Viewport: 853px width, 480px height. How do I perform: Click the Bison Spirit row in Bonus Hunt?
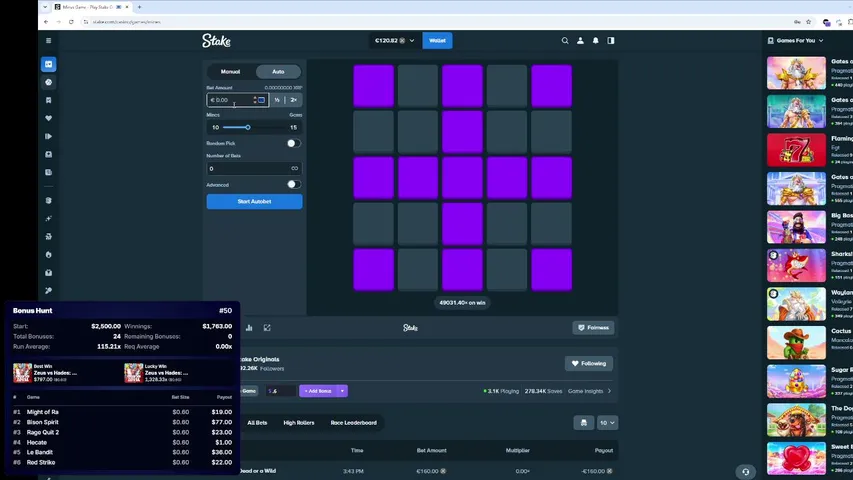122,422
